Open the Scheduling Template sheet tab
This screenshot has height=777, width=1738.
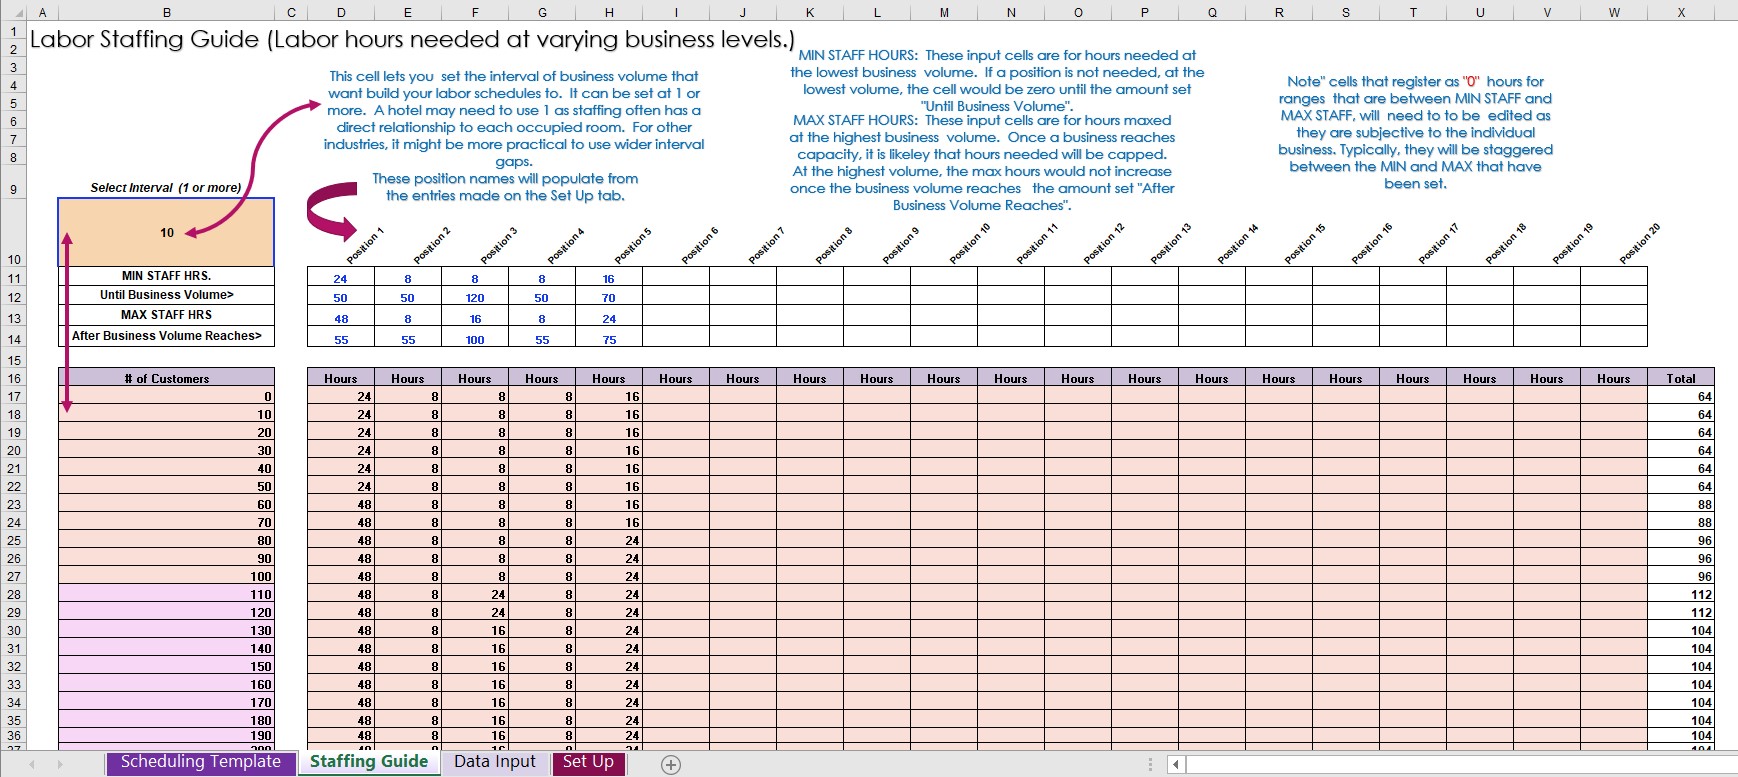point(201,763)
